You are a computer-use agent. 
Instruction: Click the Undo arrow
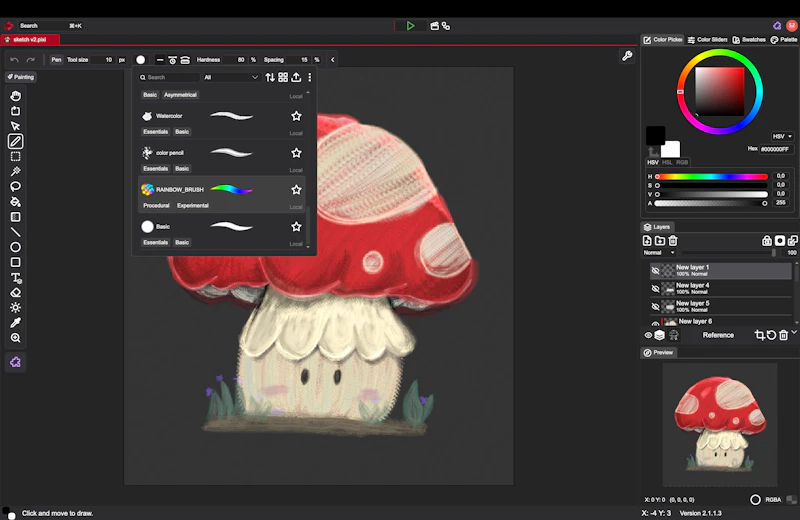(x=14, y=60)
